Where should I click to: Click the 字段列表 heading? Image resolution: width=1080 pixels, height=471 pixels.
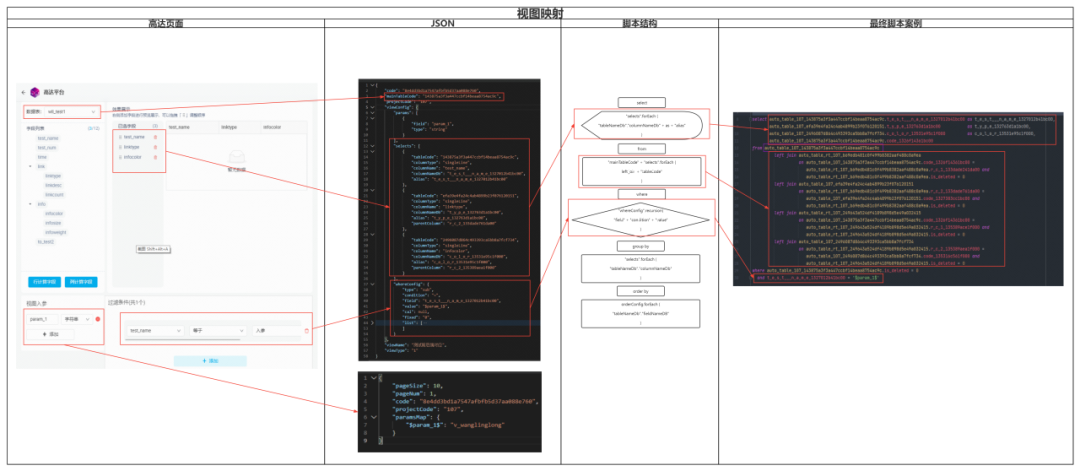click(36, 128)
